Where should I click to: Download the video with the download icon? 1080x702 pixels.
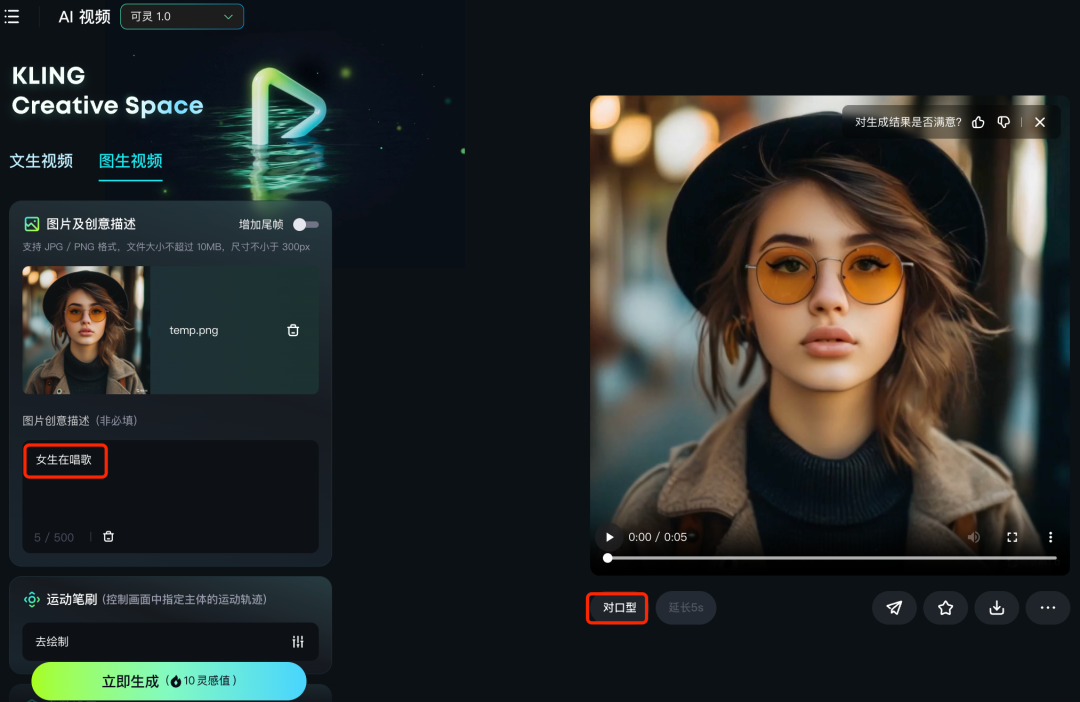tap(997, 608)
